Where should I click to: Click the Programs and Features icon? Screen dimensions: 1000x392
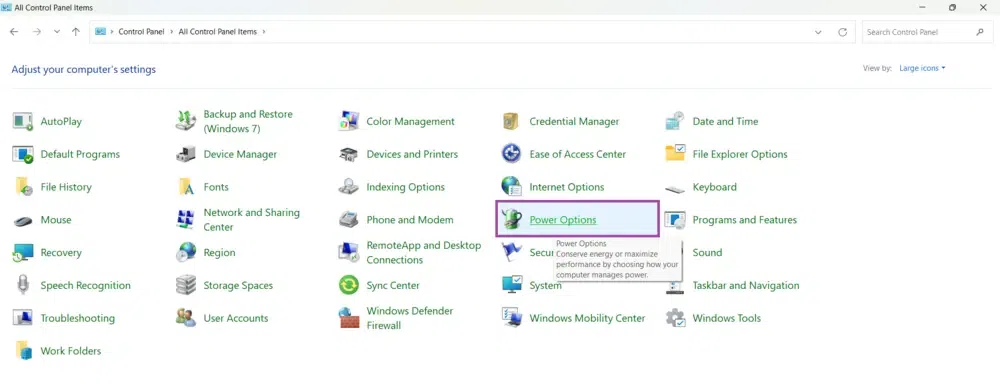[x=675, y=220]
